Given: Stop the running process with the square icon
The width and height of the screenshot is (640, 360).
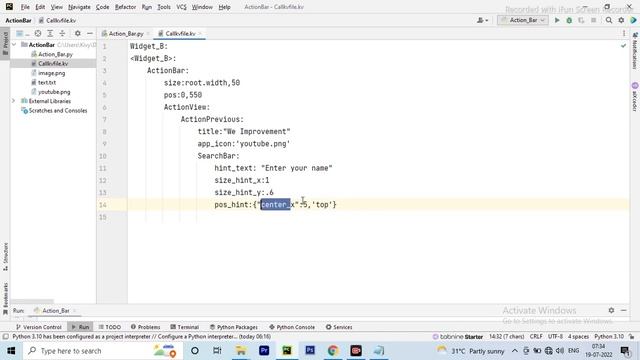Looking at the screenshot, I should (x=594, y=20).
